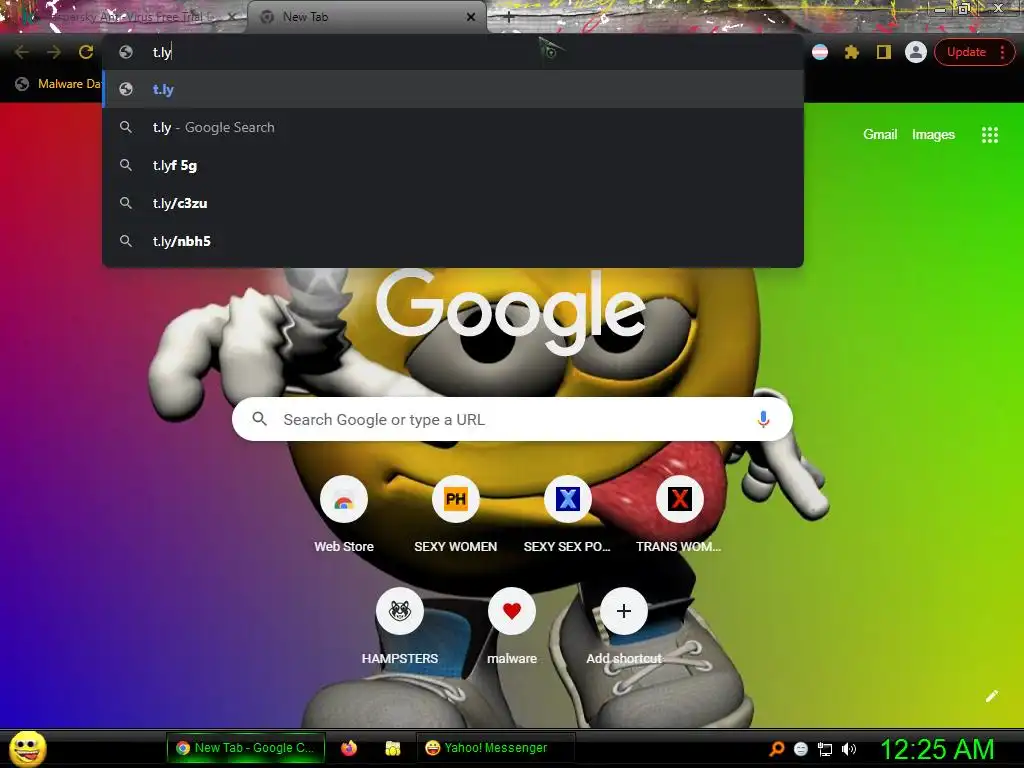This screenshot has width=1024, height=768.
Task: Open the Google apps grid
Action: (989, 135)
